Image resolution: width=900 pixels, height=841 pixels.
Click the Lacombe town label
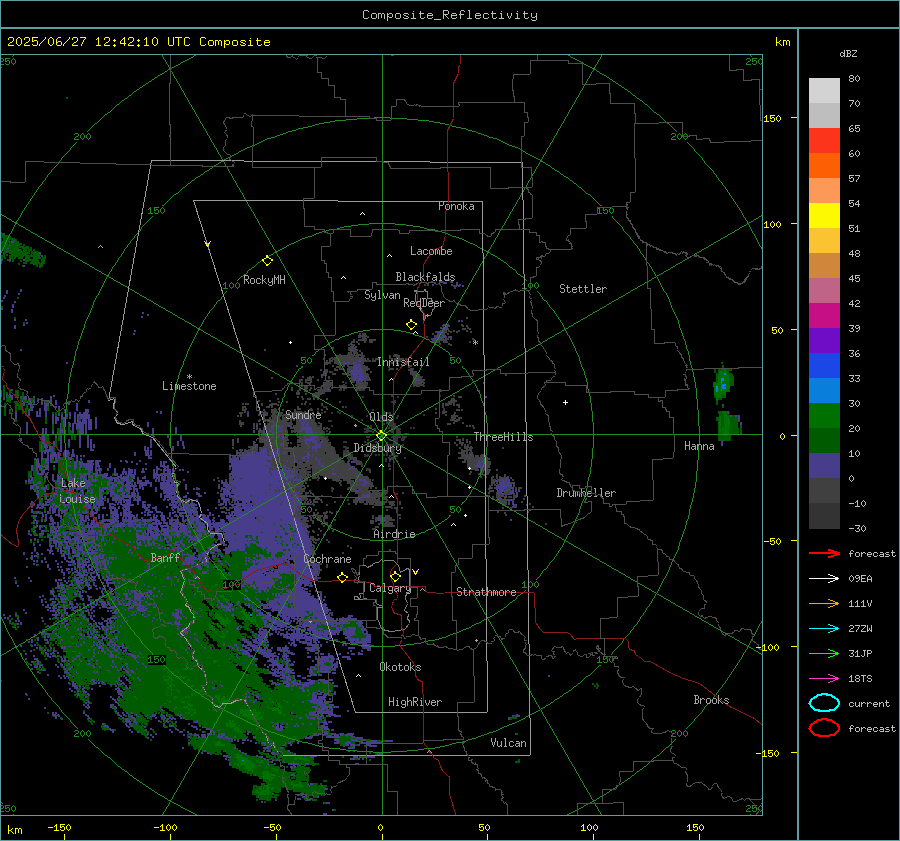point(431,251)
